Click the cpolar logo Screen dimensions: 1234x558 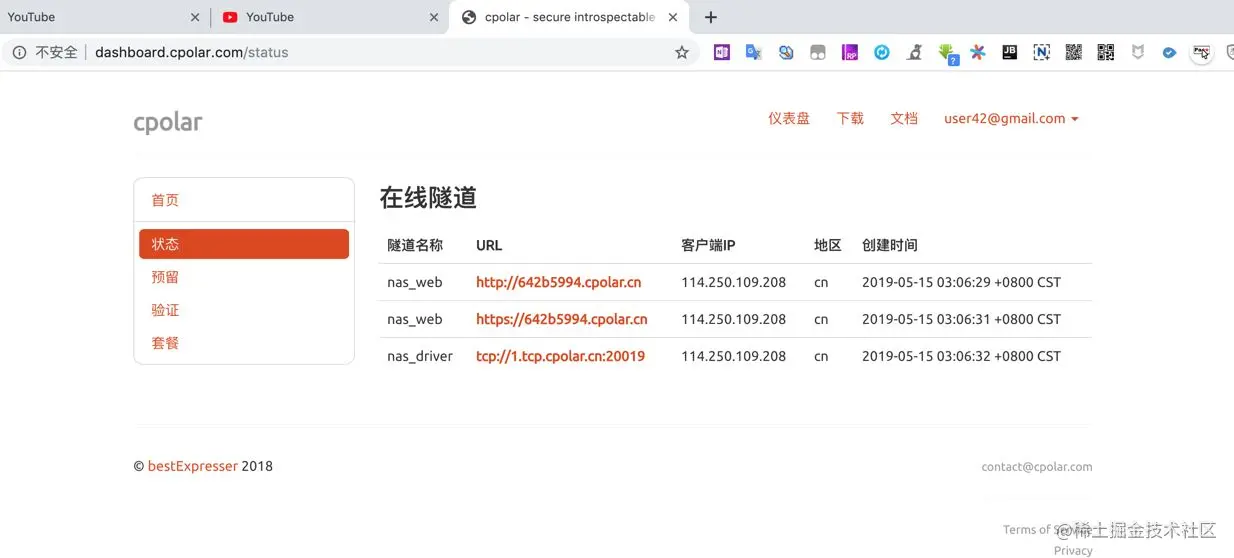(x=168, y=122)
